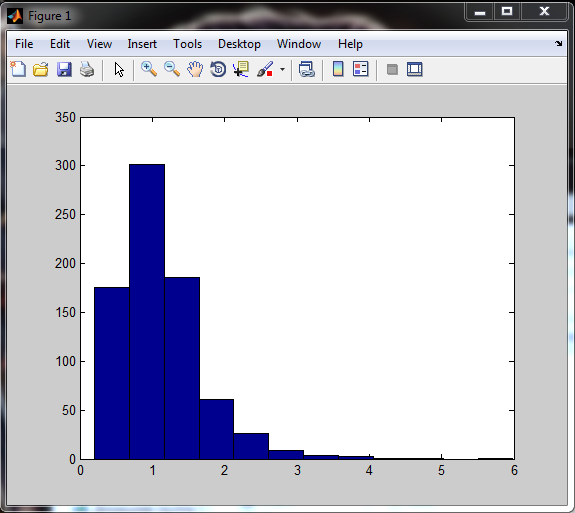The width and height of the screenshot is (575, 513).
Task: Click the third histogram bar near 185
Action: point(182,368)
